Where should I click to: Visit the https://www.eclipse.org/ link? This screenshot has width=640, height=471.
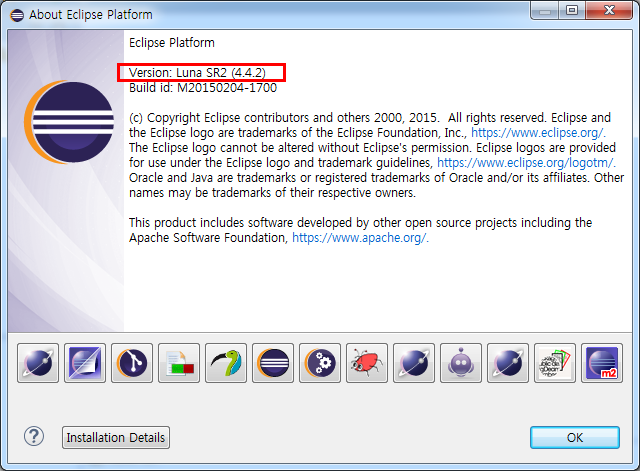point(538,133)
